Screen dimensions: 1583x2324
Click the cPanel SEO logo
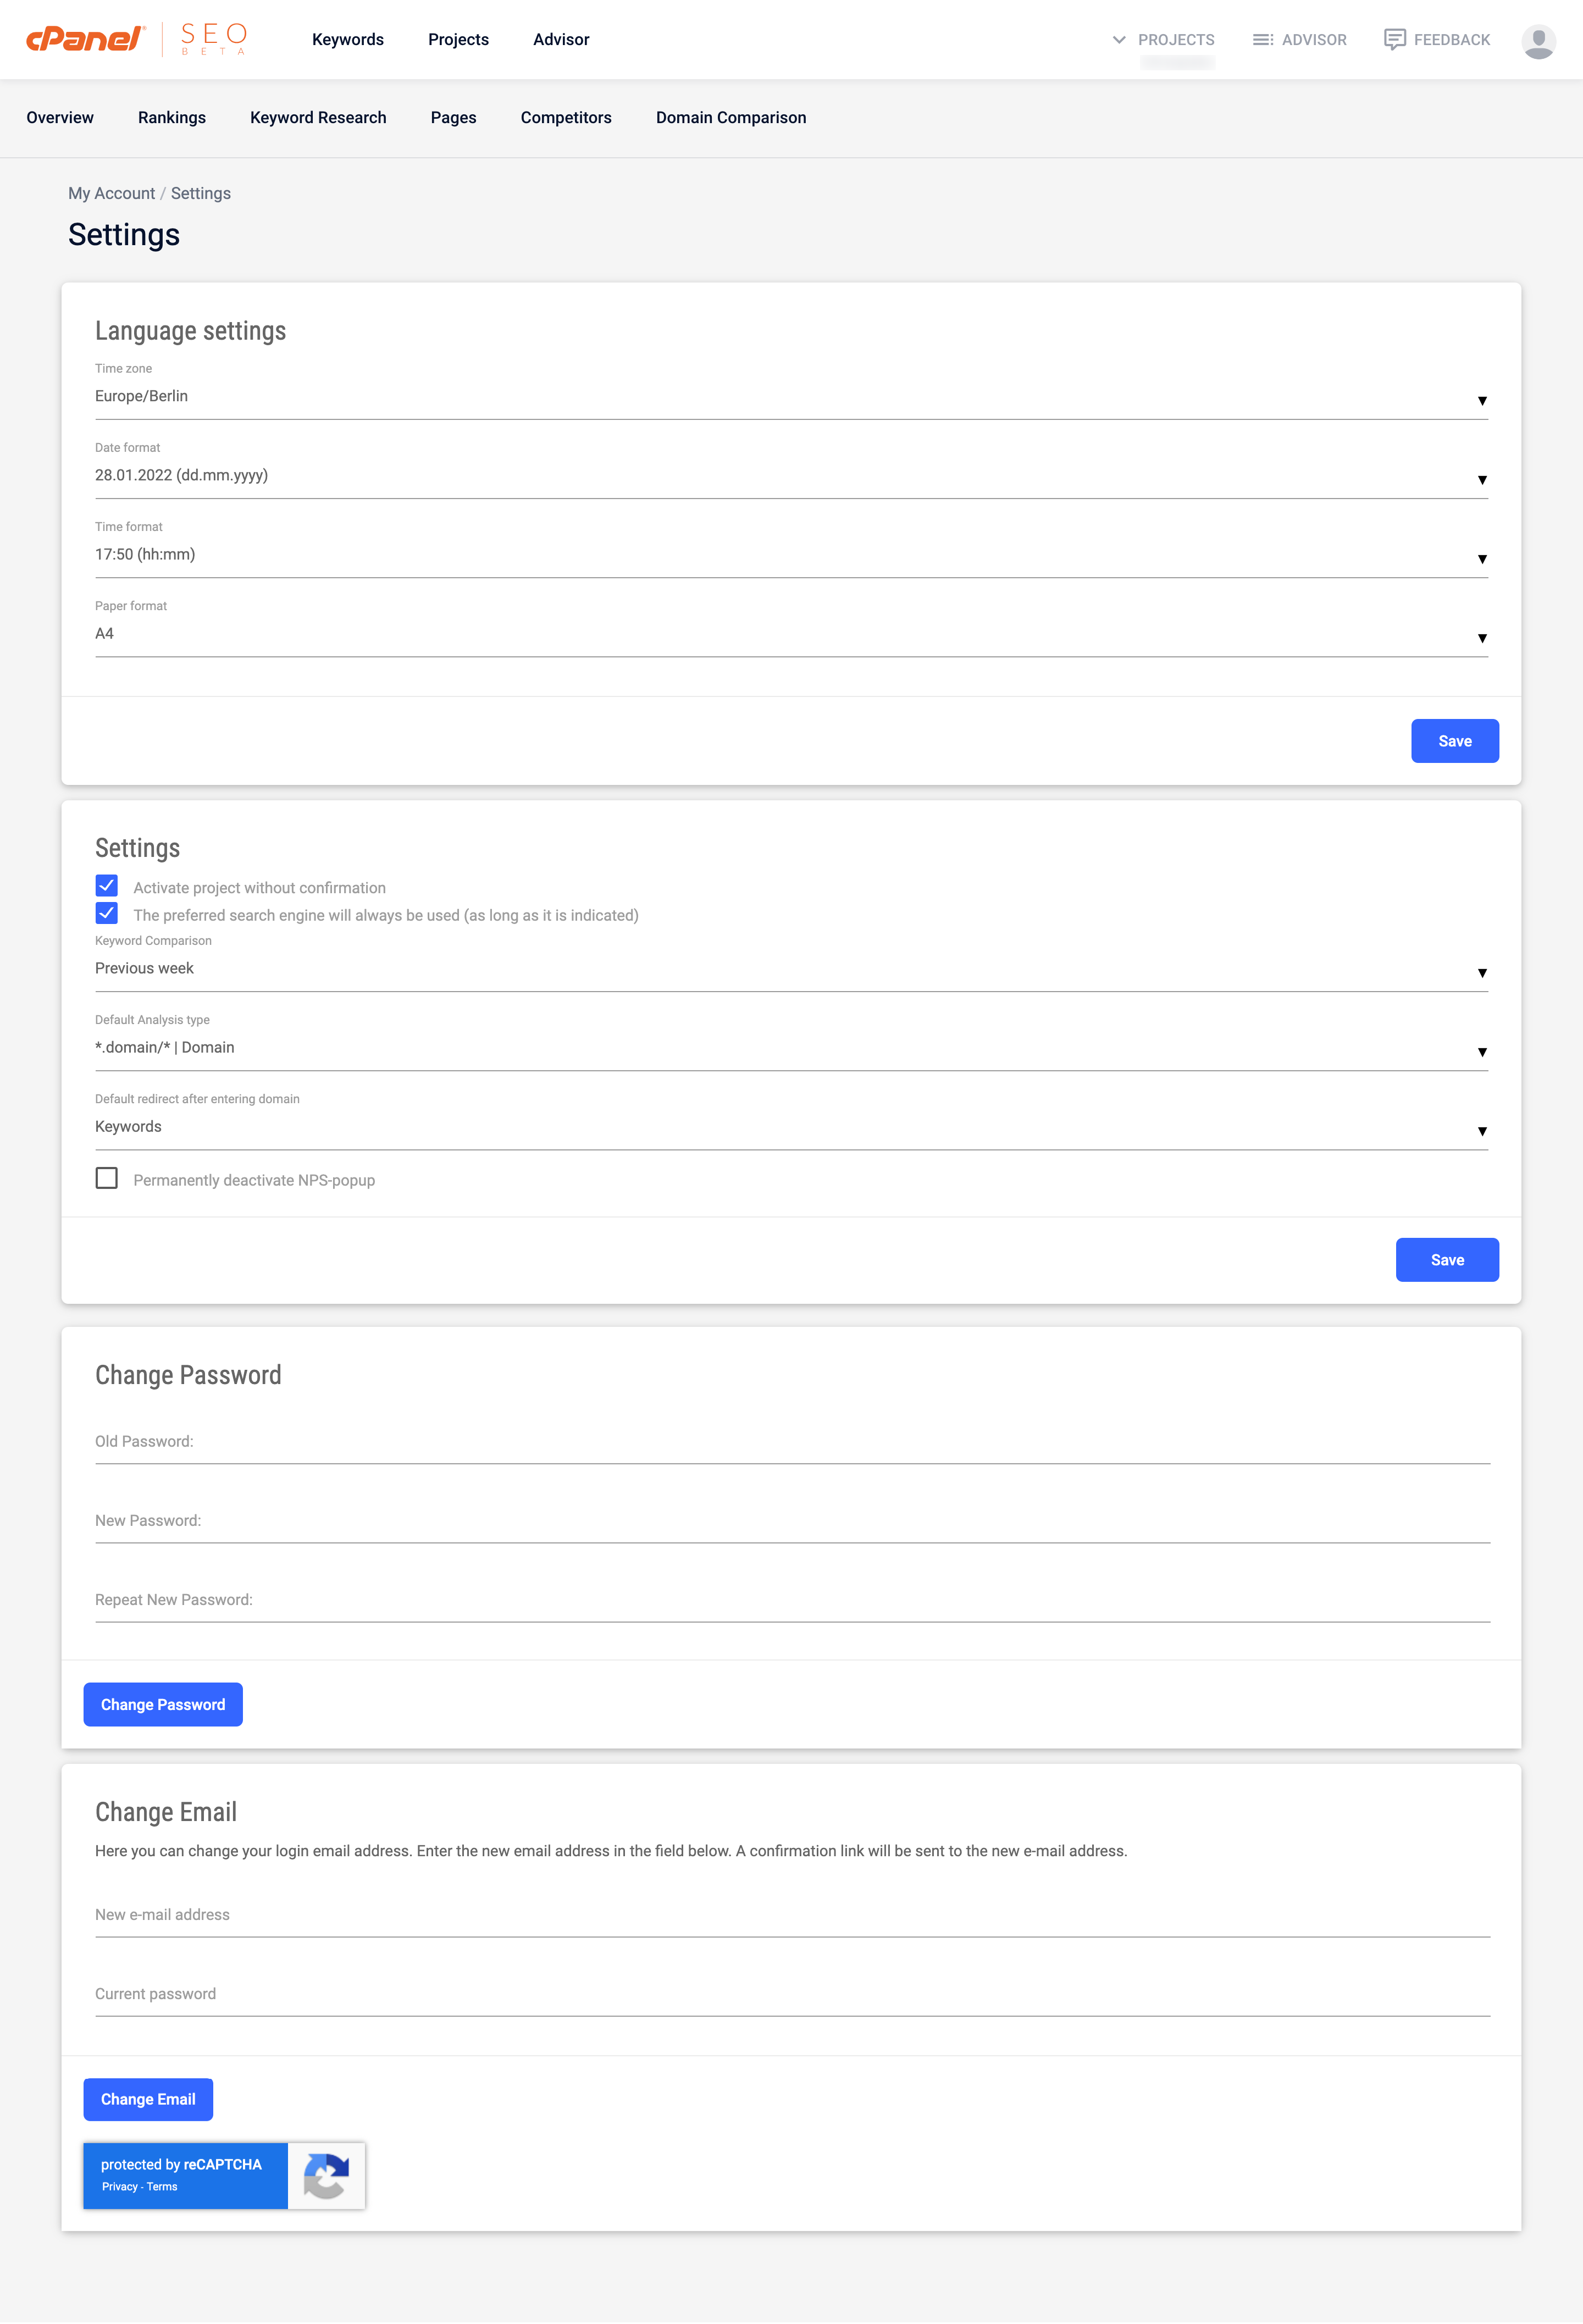coord(136,39)
